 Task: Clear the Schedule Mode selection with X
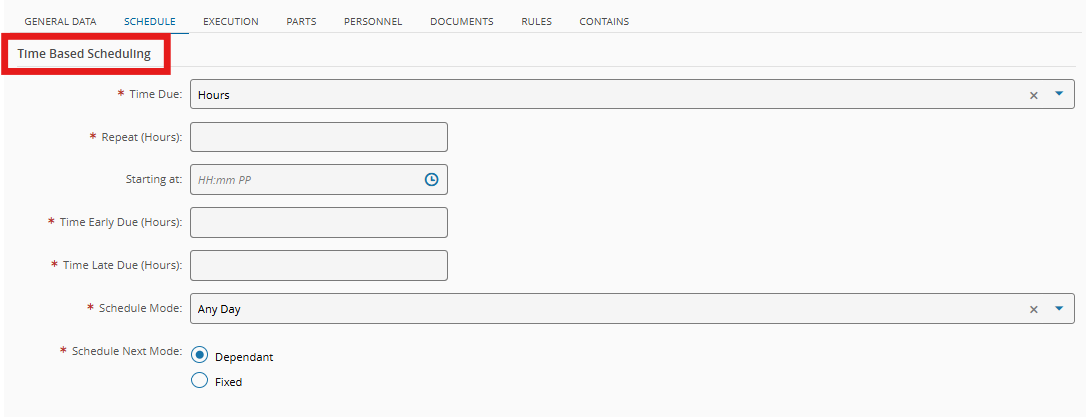1033,309
